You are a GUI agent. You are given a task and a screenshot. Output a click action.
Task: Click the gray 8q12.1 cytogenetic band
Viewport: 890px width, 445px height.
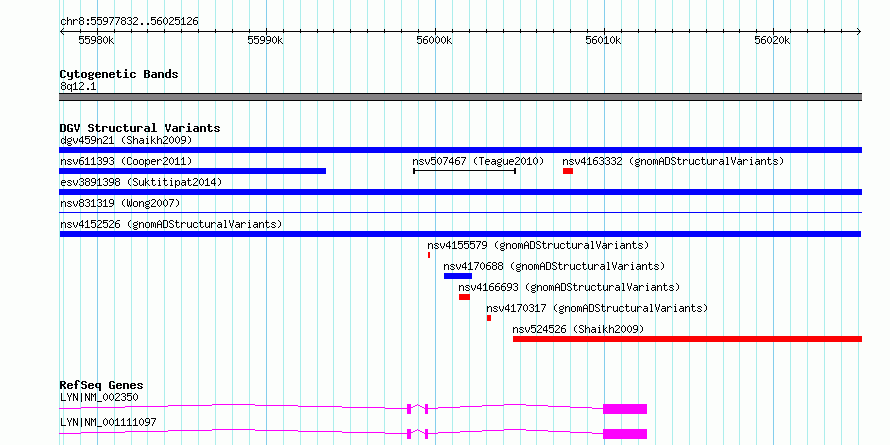click(460, 97)
